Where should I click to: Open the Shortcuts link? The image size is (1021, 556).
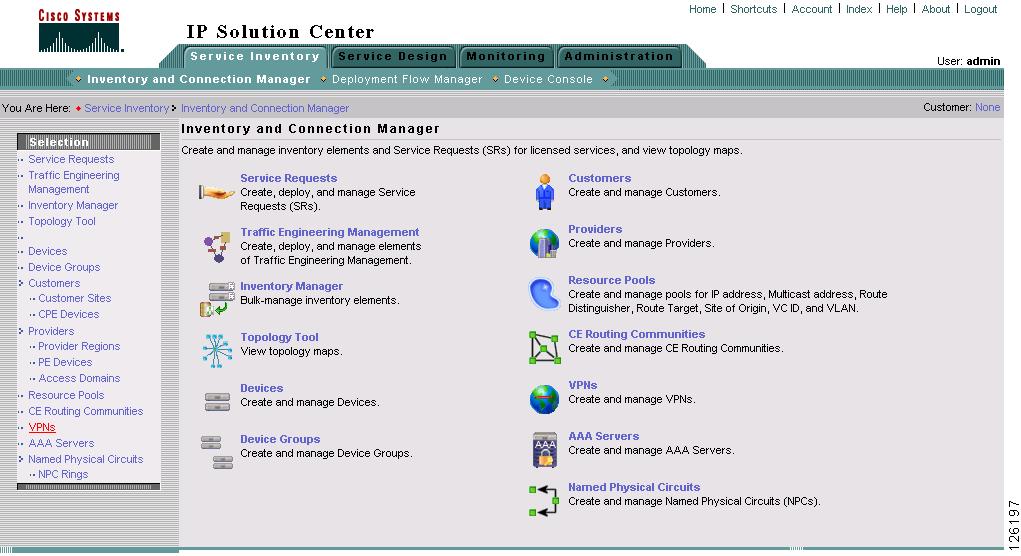tap(753, 9)
